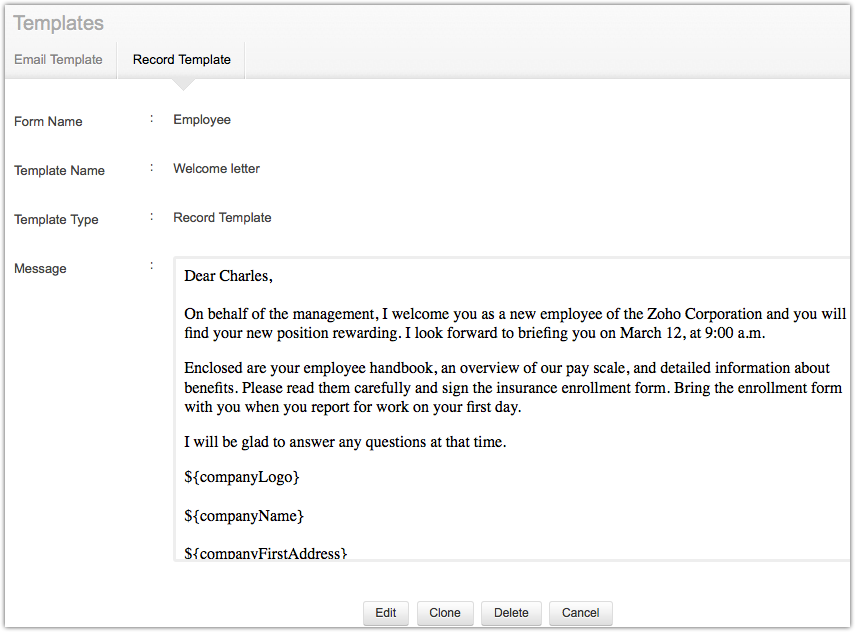855x632 pixels.
Task: Click the Record Template value beside Template Type
Action: 222,218
